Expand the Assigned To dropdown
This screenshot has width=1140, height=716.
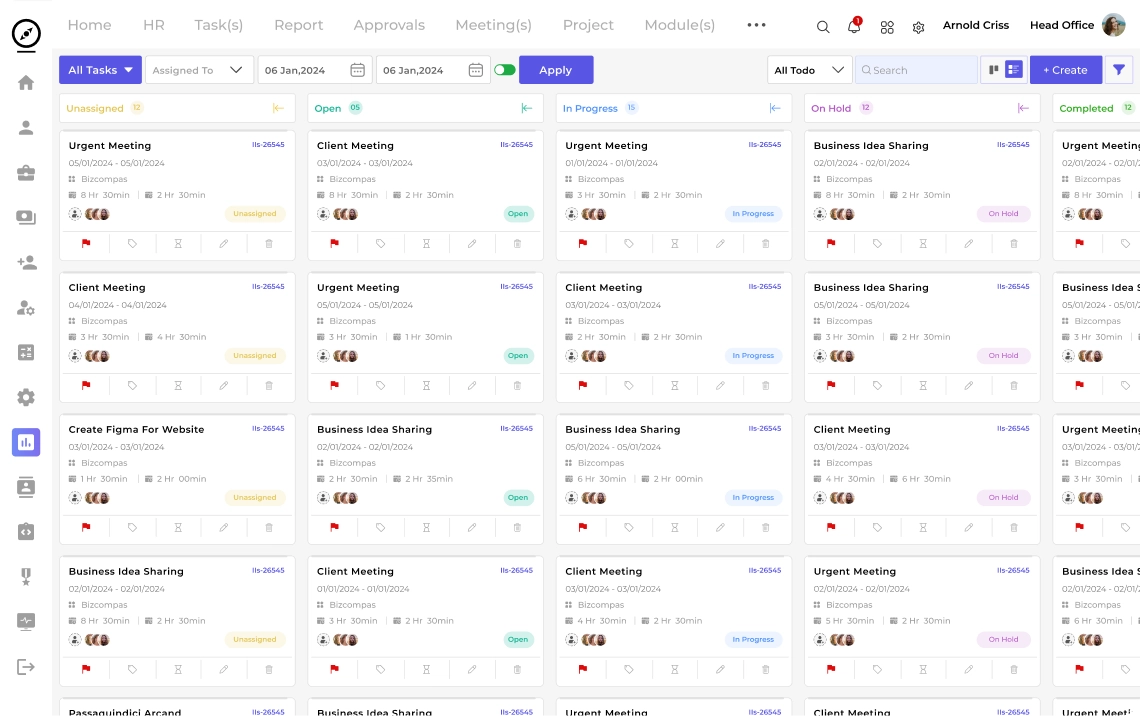(198, 70)
